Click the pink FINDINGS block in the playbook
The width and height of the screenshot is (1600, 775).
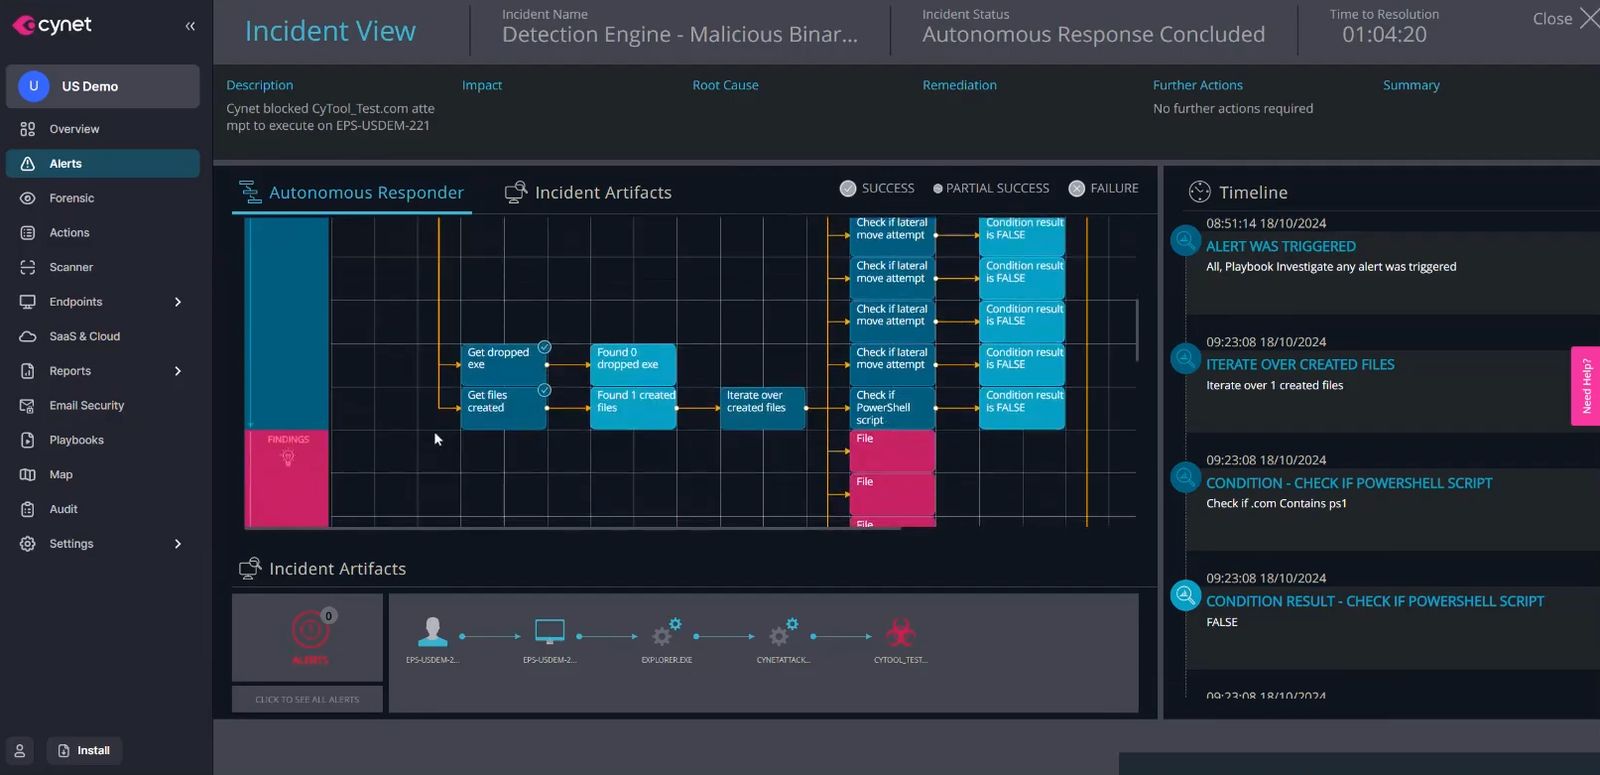pos(288,477)
